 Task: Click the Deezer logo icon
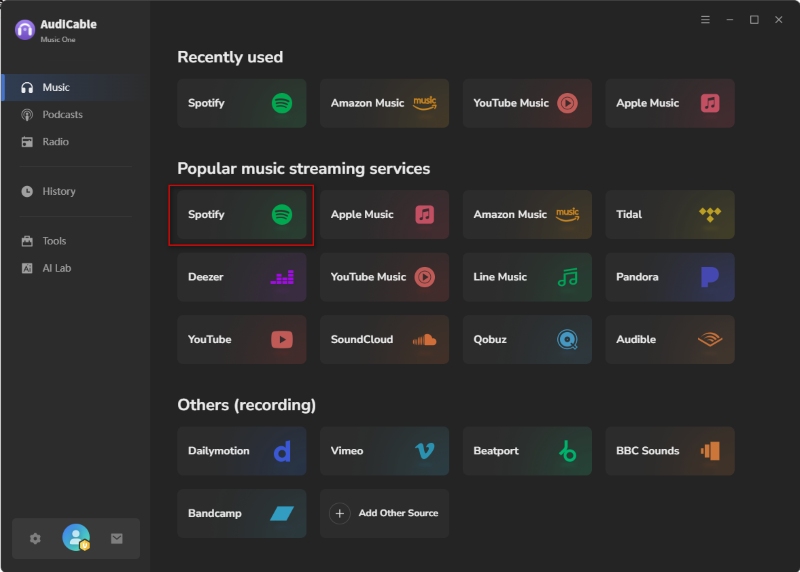pos(282,277)
